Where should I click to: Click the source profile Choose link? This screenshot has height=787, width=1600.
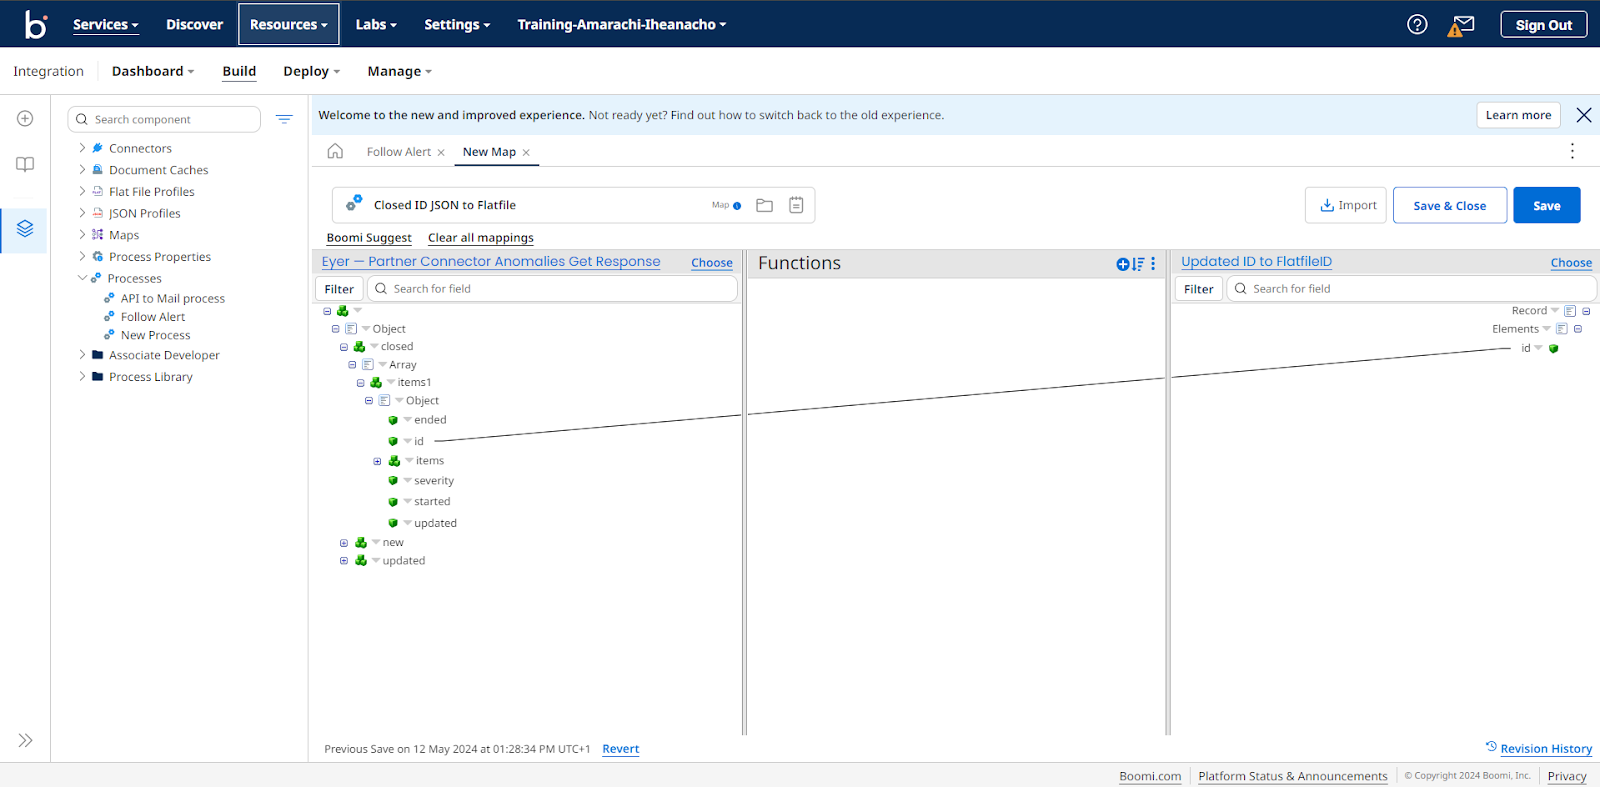[x=712, y=263]
